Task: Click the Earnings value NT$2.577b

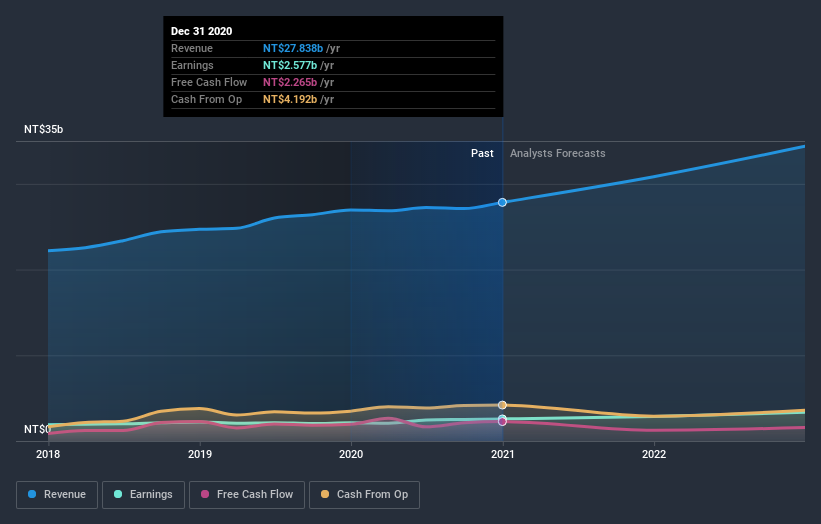Action: click(290, 65)
